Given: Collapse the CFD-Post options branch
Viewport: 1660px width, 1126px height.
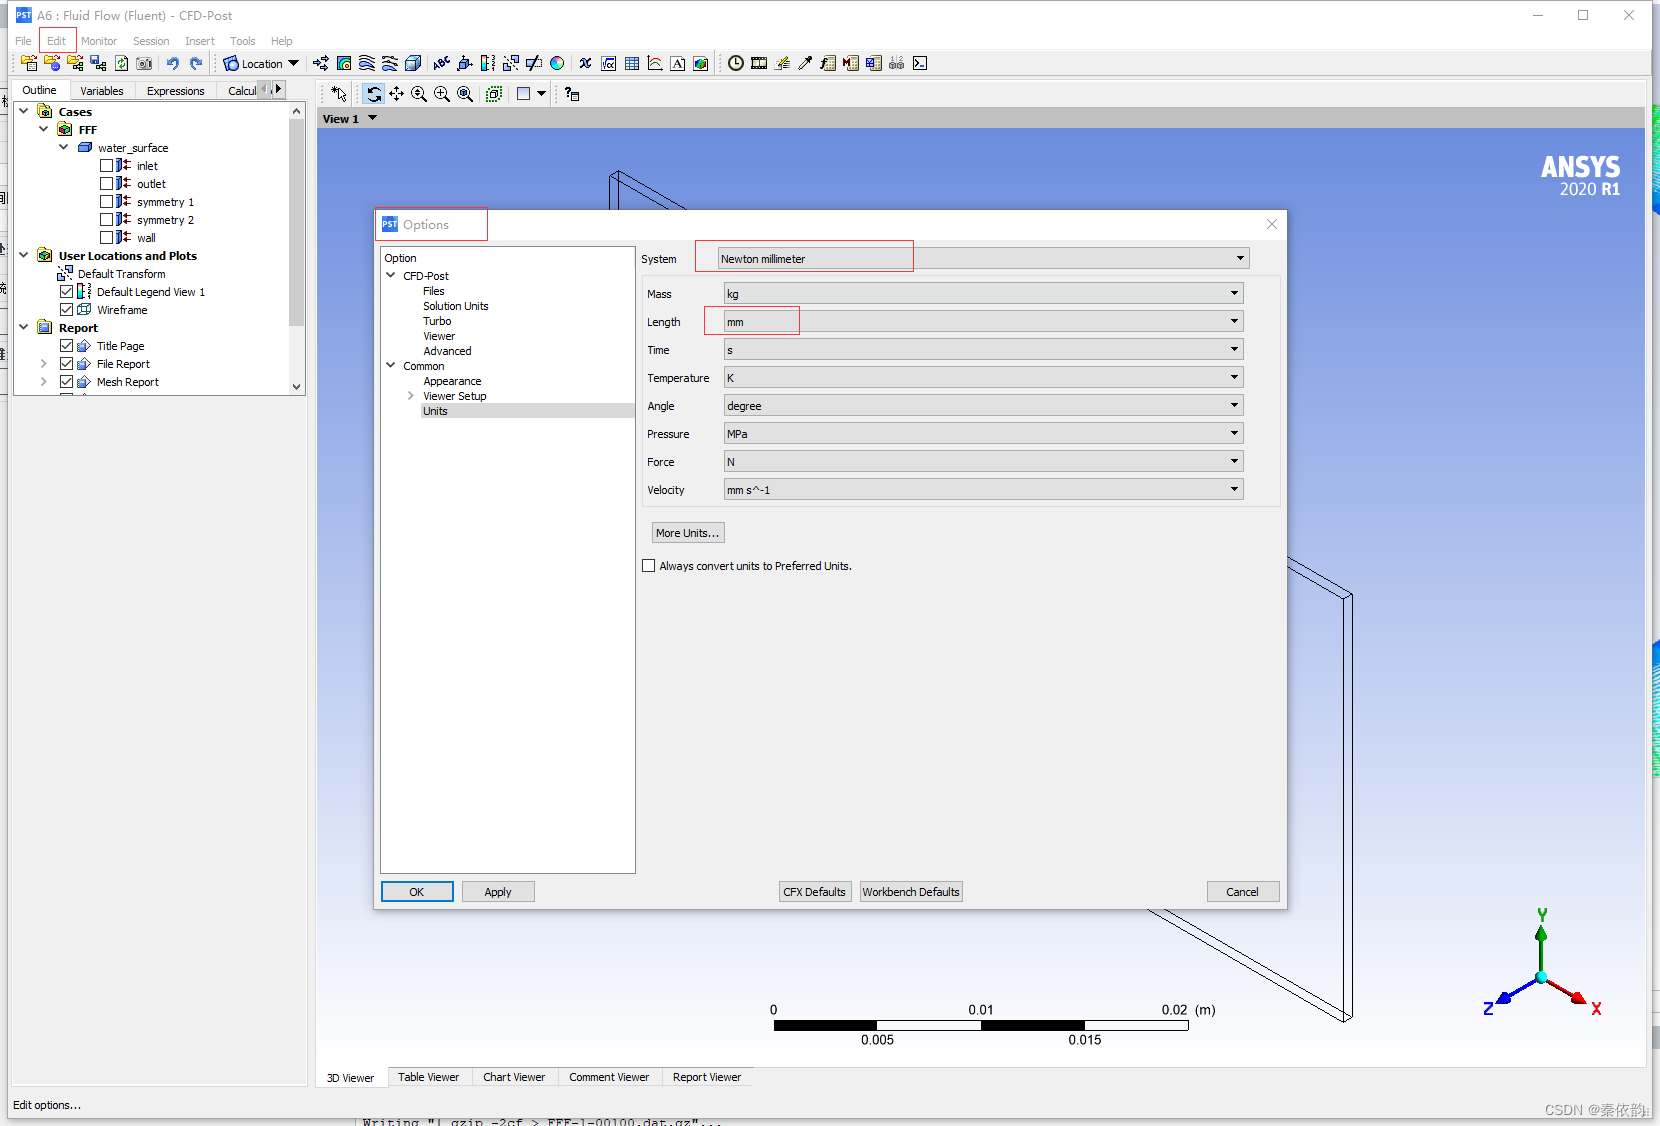Looking at the screenshot, I should tap(391, 275).
